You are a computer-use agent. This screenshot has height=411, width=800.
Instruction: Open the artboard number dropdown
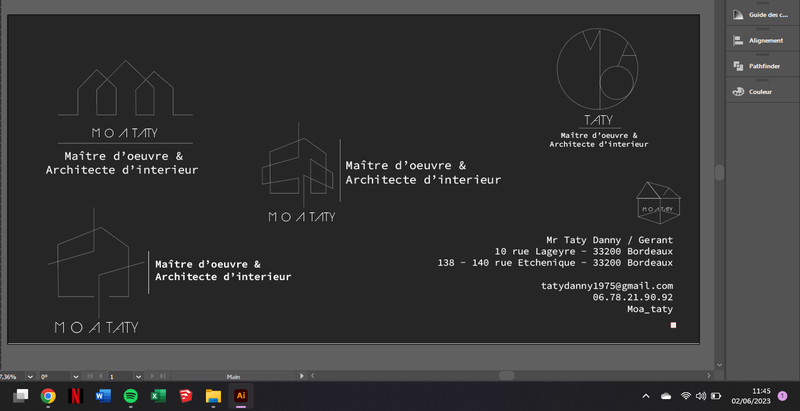tap(138, 376)
